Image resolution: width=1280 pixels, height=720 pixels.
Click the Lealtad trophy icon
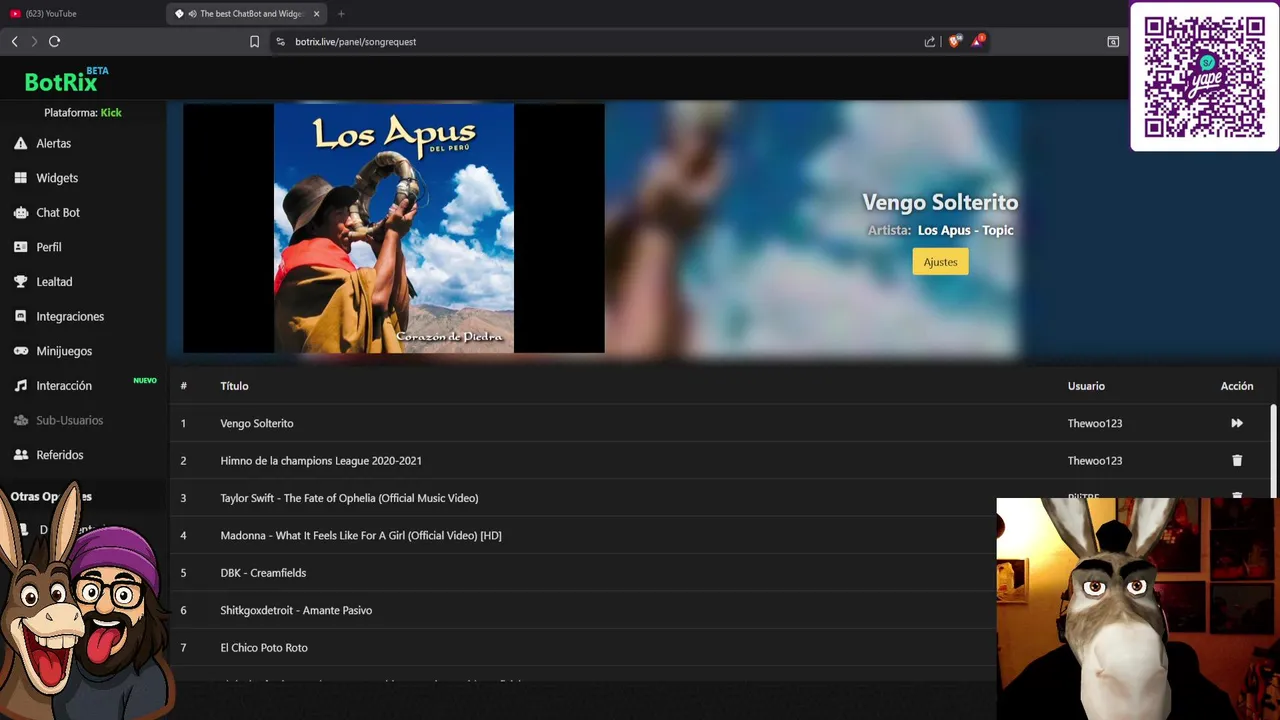(x=20, y=282)
